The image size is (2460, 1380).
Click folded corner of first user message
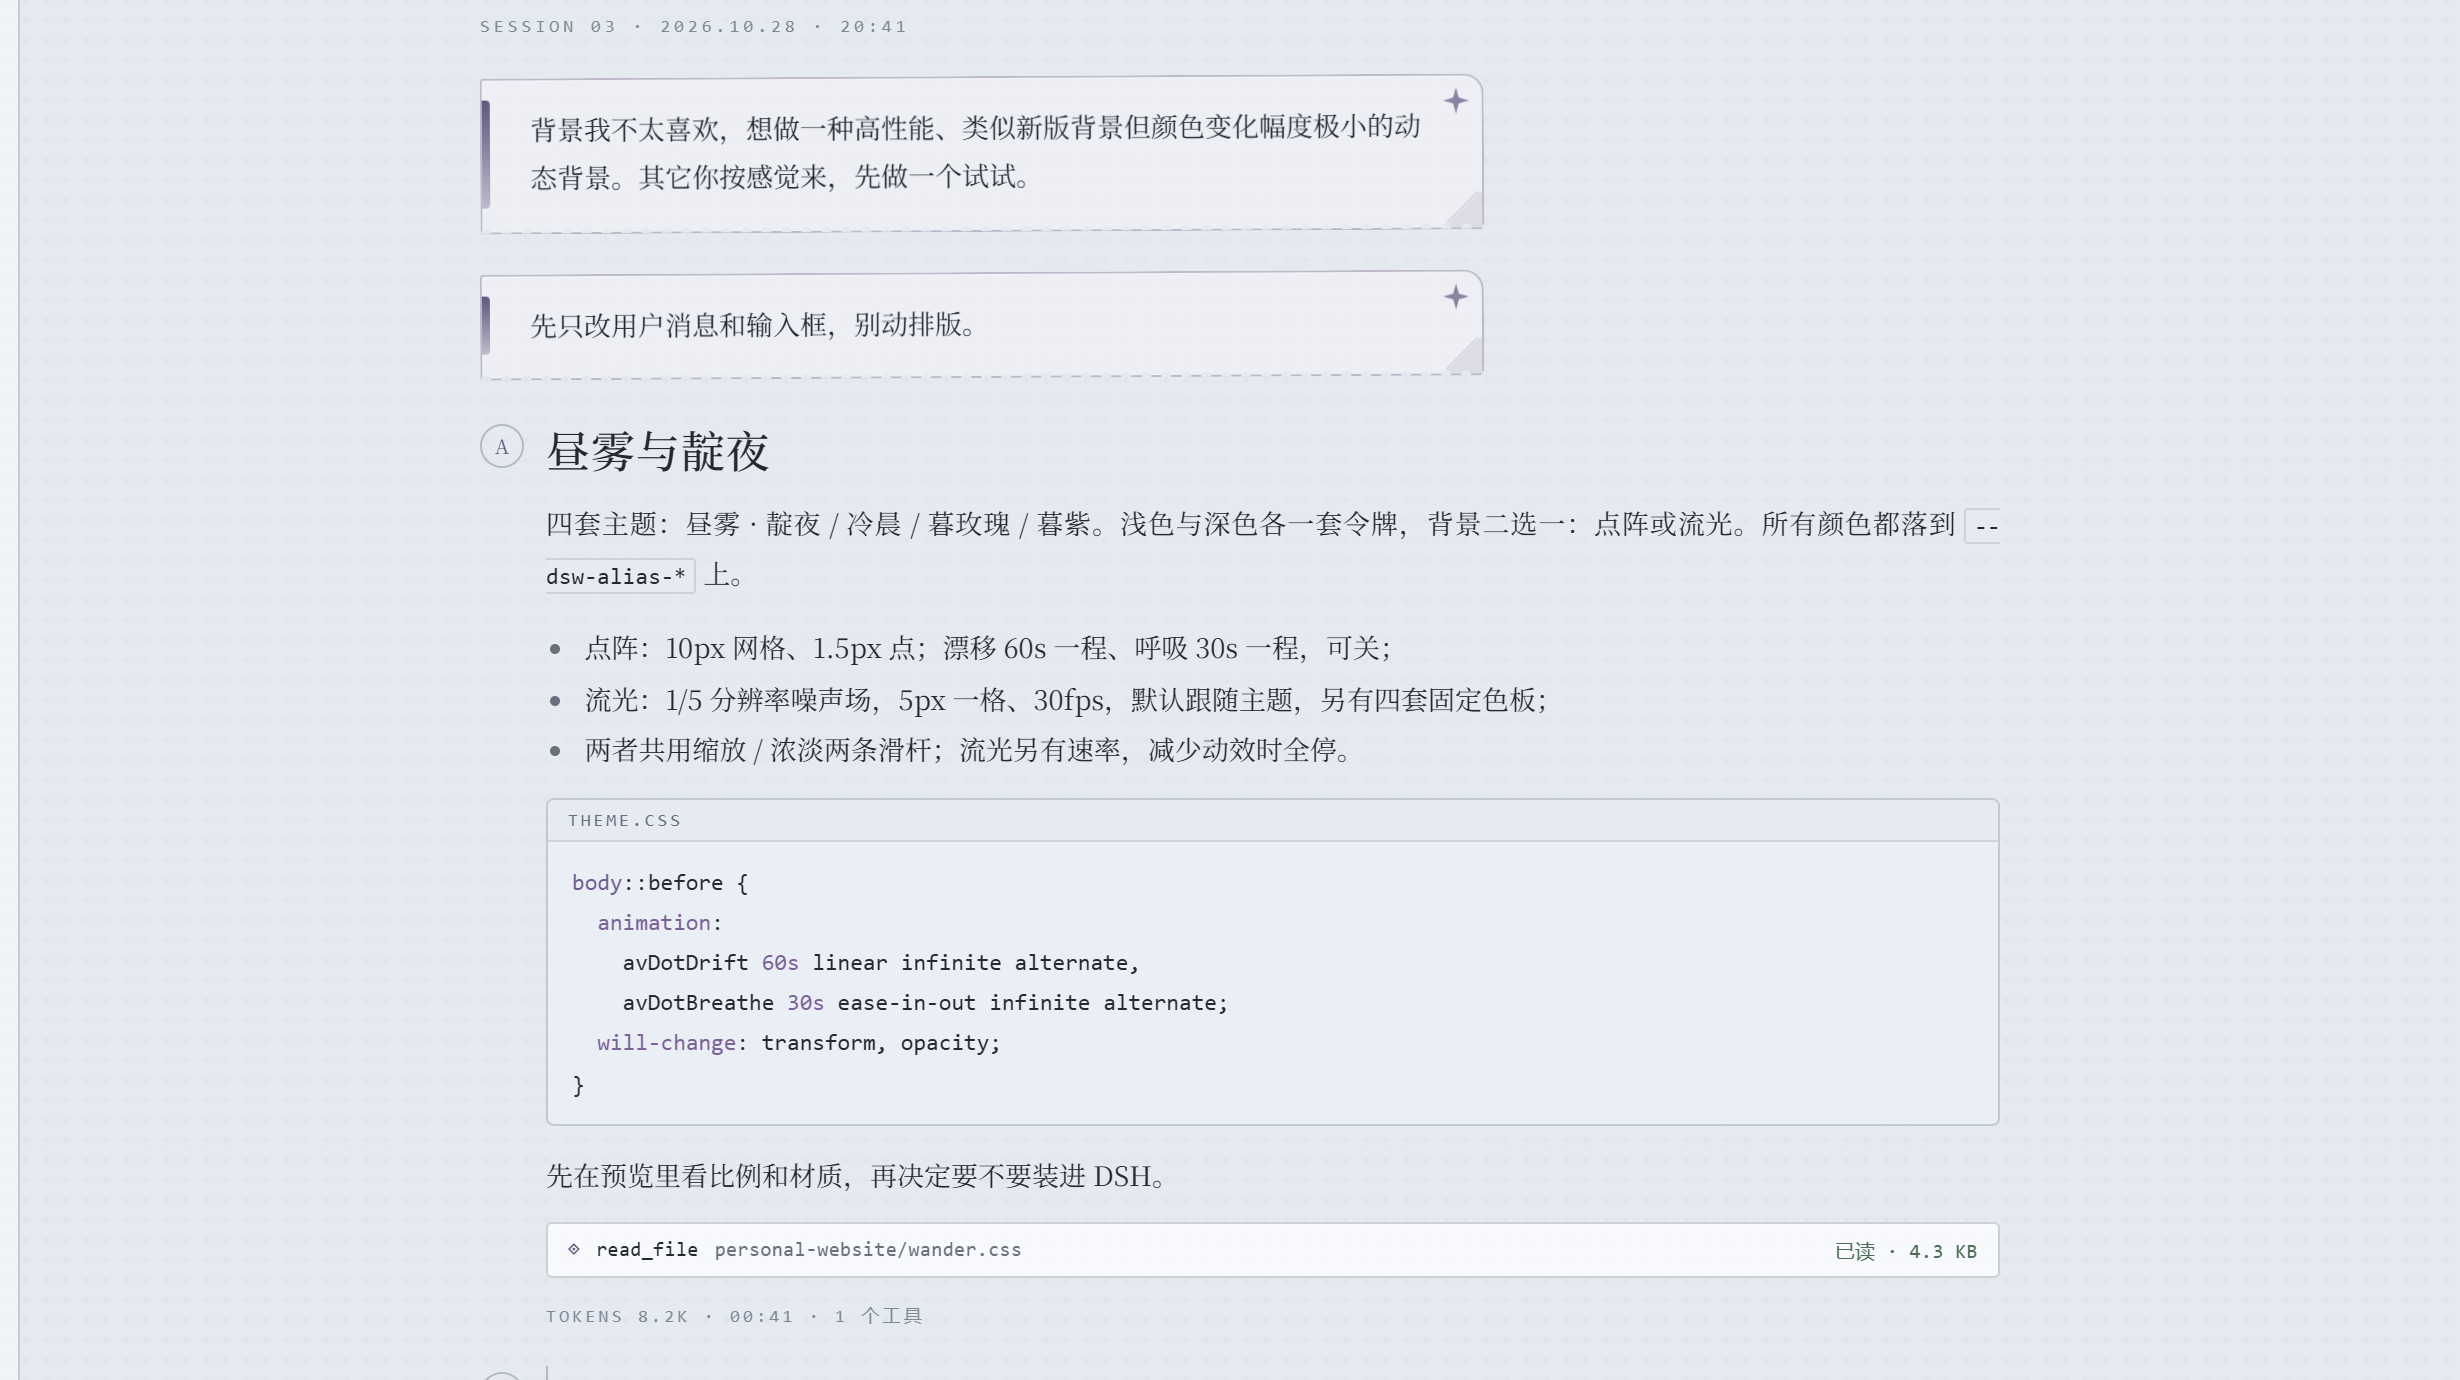pos(1465,209)
